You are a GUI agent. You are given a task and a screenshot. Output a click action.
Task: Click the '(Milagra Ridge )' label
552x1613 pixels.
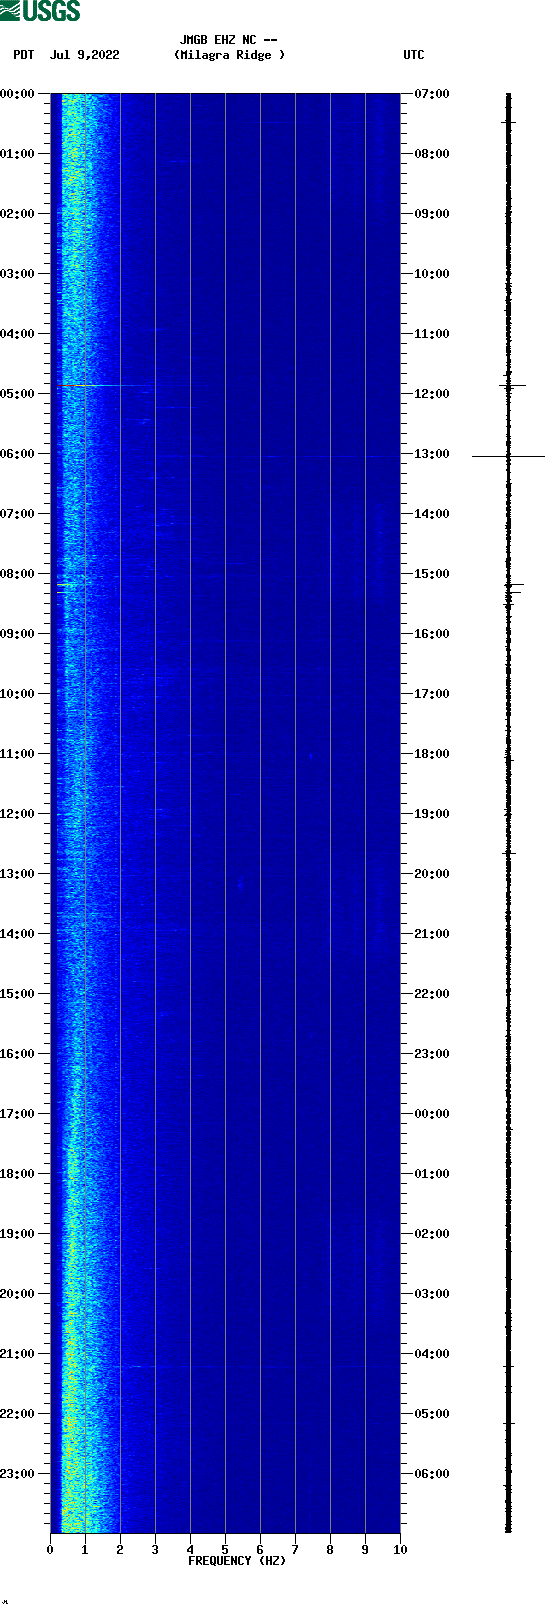click(229, 55)
